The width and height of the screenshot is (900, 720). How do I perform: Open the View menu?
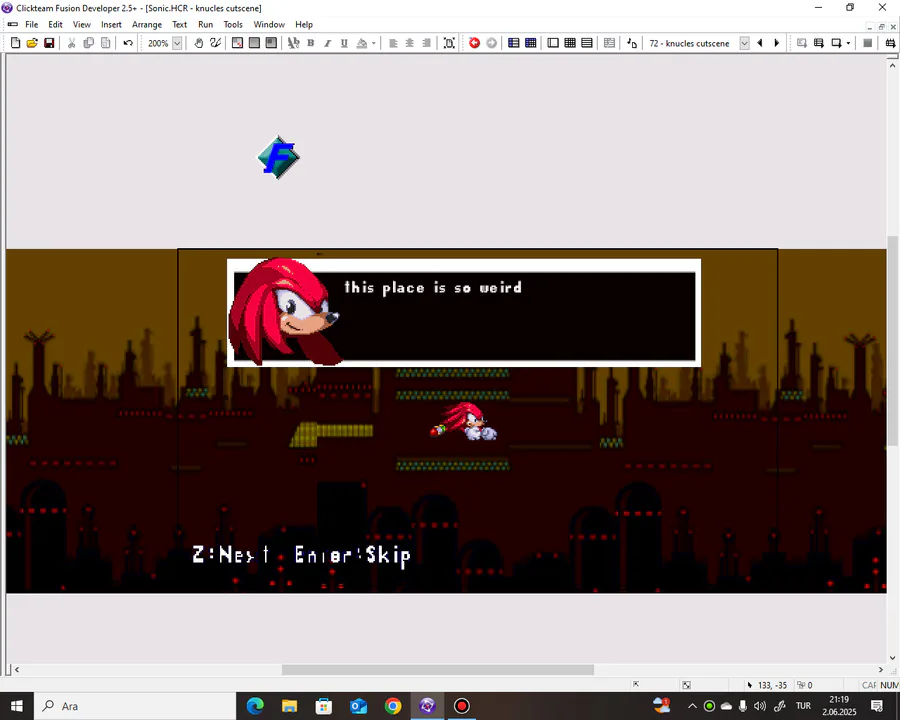(82, 25)
